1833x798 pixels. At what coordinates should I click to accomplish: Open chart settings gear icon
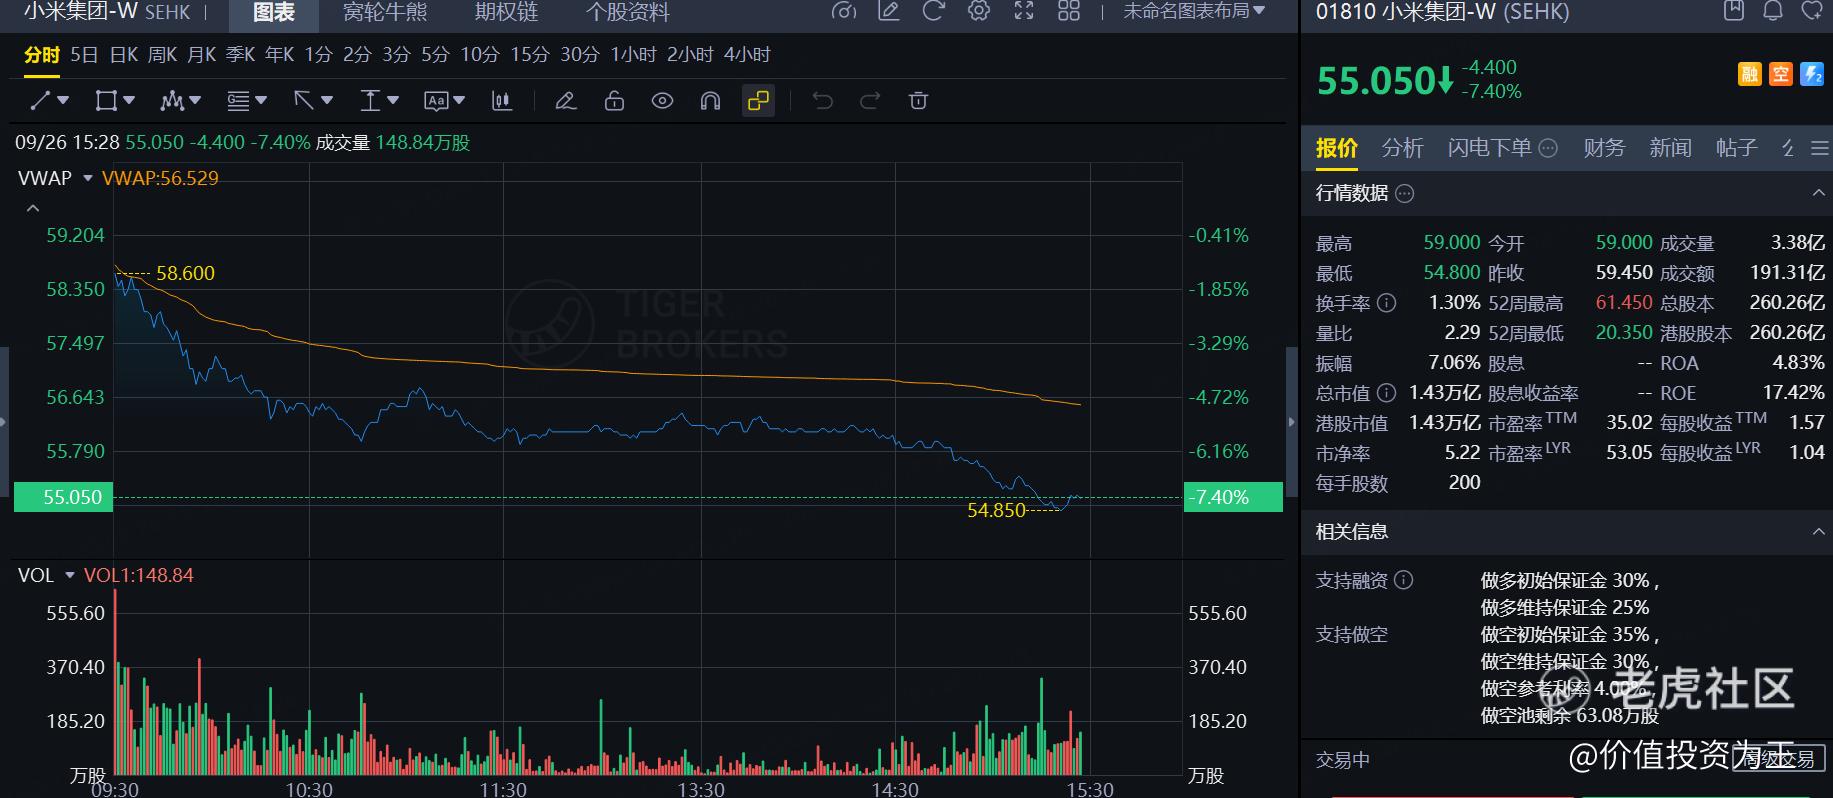tap(979, 11)
